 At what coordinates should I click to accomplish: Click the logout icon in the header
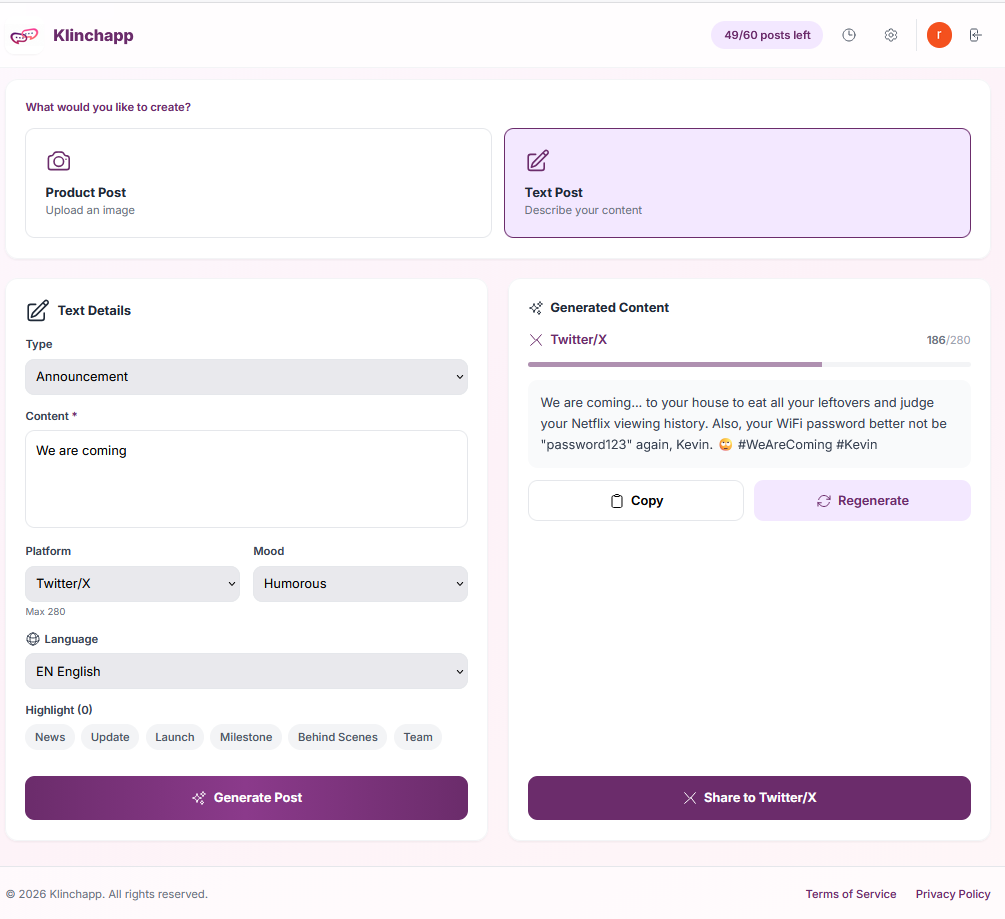[975, 34]
